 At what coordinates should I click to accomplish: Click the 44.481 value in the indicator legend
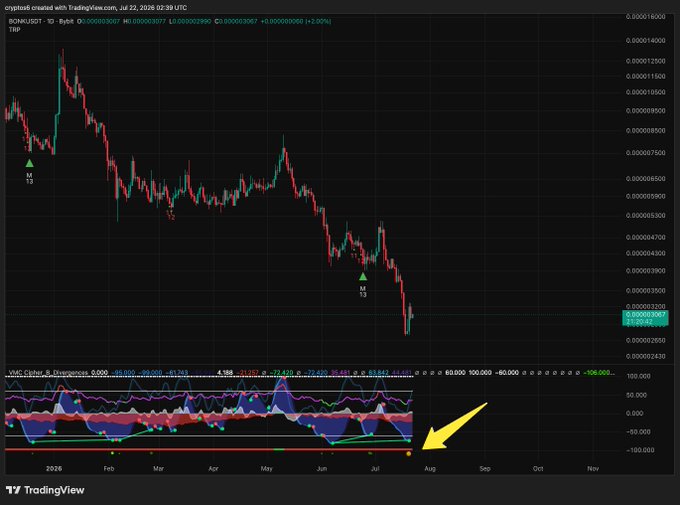tap(402, 372)
